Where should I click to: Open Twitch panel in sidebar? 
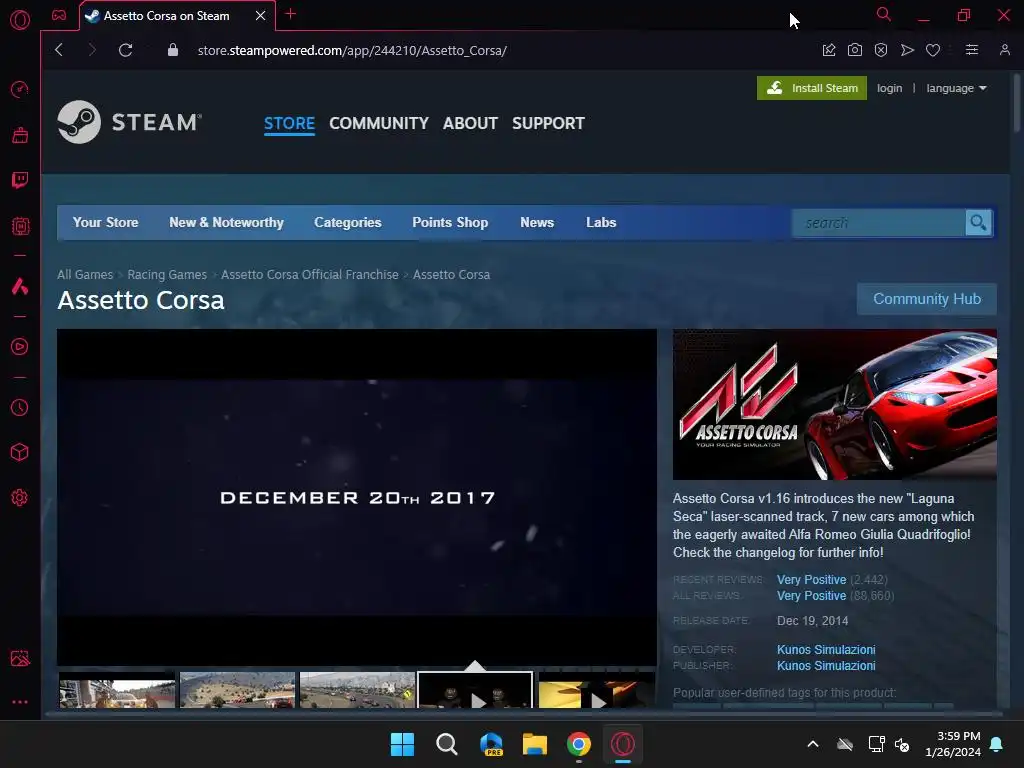click(x=20, y=180)
